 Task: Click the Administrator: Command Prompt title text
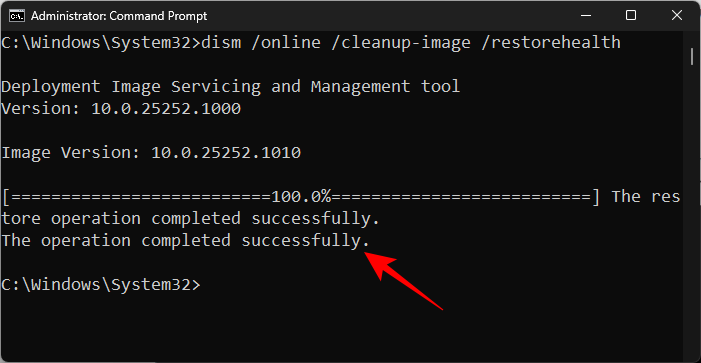119,16
